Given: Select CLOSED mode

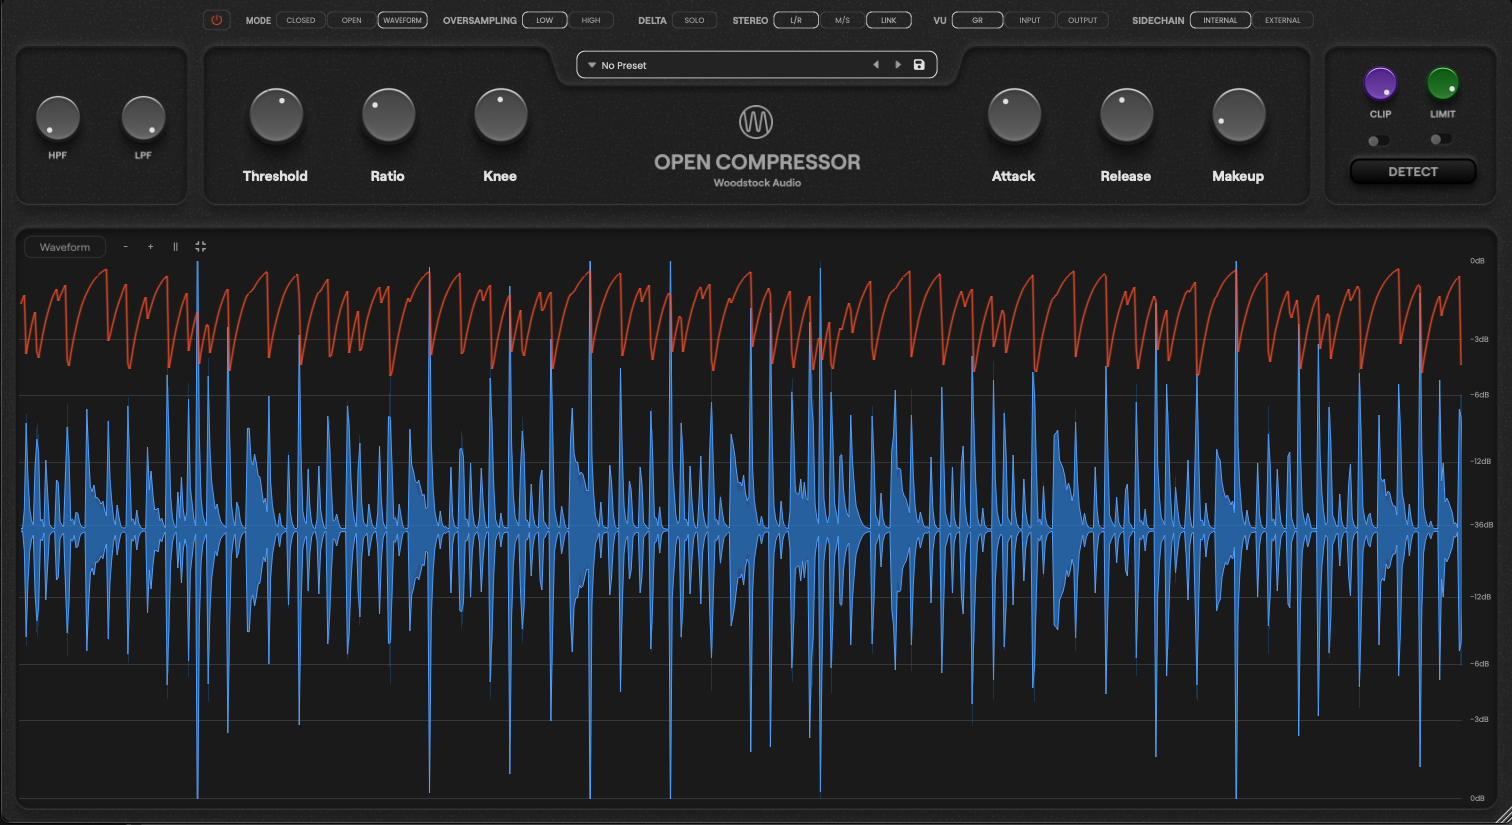Looking at the screenshot, I should tap(300, 20).
